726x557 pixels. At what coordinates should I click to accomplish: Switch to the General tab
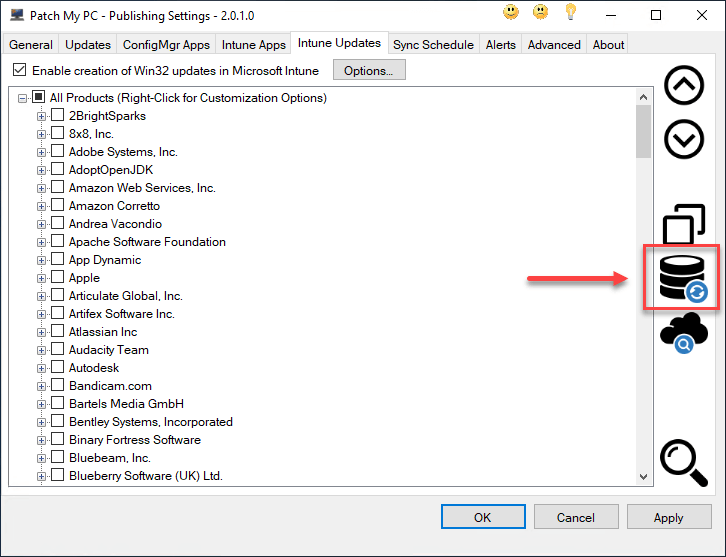tap(31, 44)
